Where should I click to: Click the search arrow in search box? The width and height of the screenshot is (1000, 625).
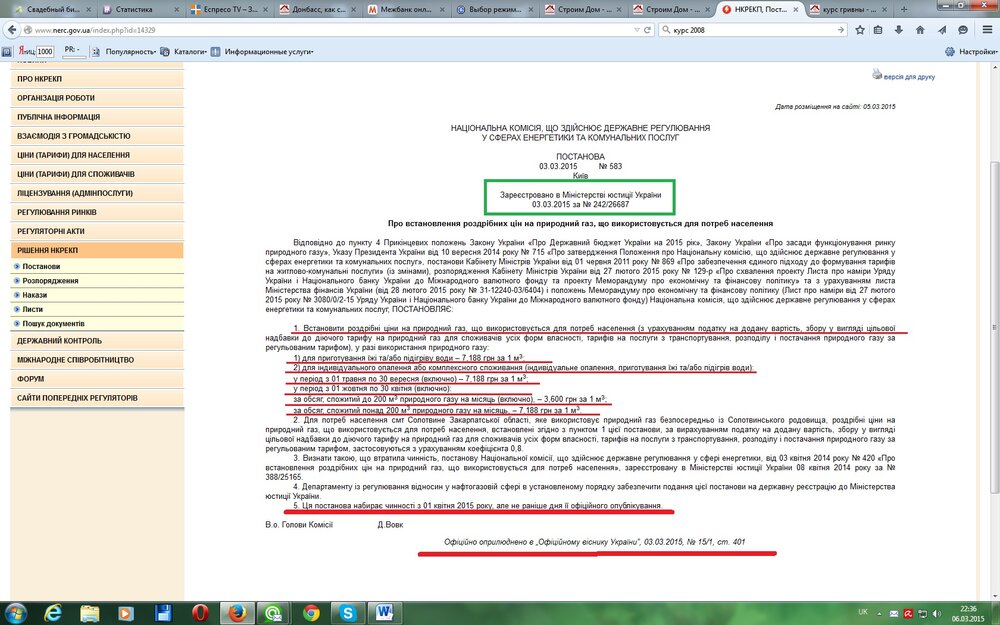pos(841,30)
